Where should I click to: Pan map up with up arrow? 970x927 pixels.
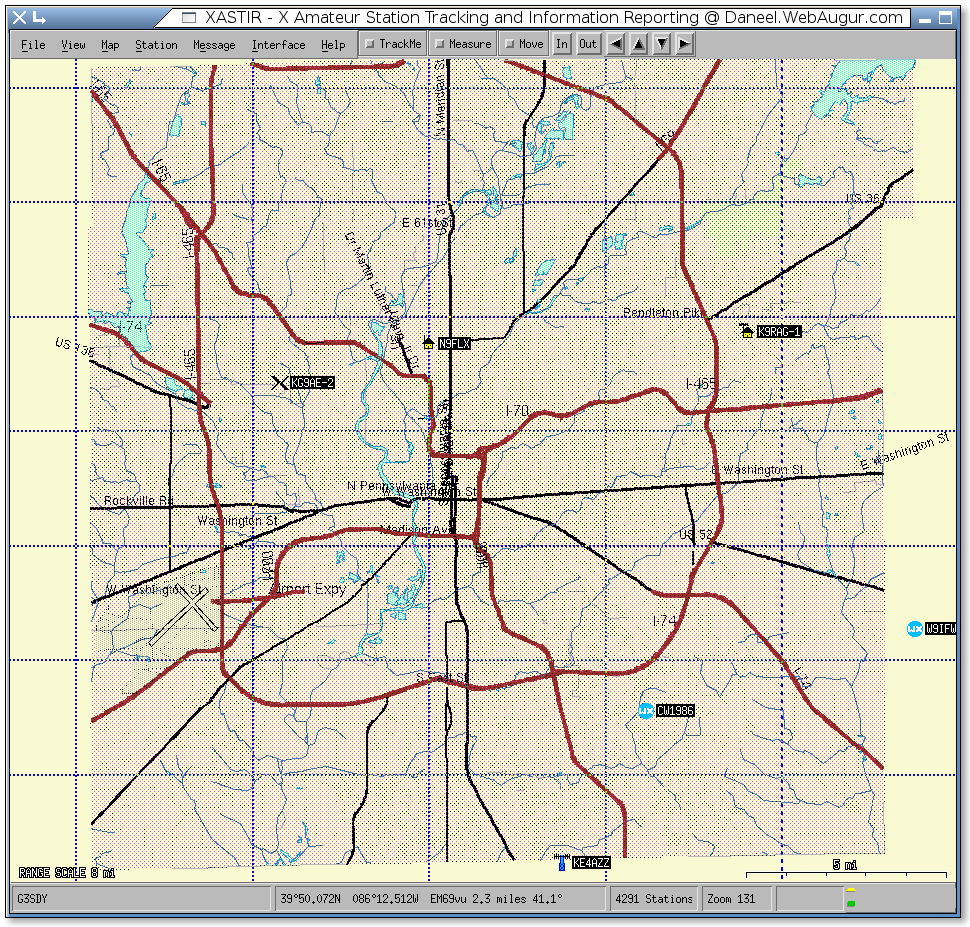click(638, 44)
